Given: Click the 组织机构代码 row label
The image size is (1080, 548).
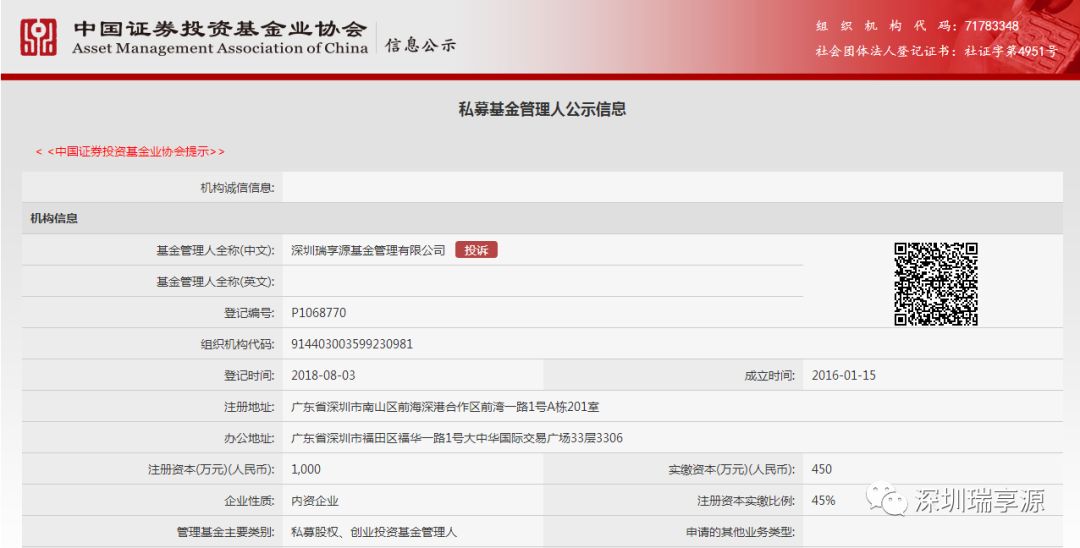Looking at the screenshot, I should pos(238,344).
